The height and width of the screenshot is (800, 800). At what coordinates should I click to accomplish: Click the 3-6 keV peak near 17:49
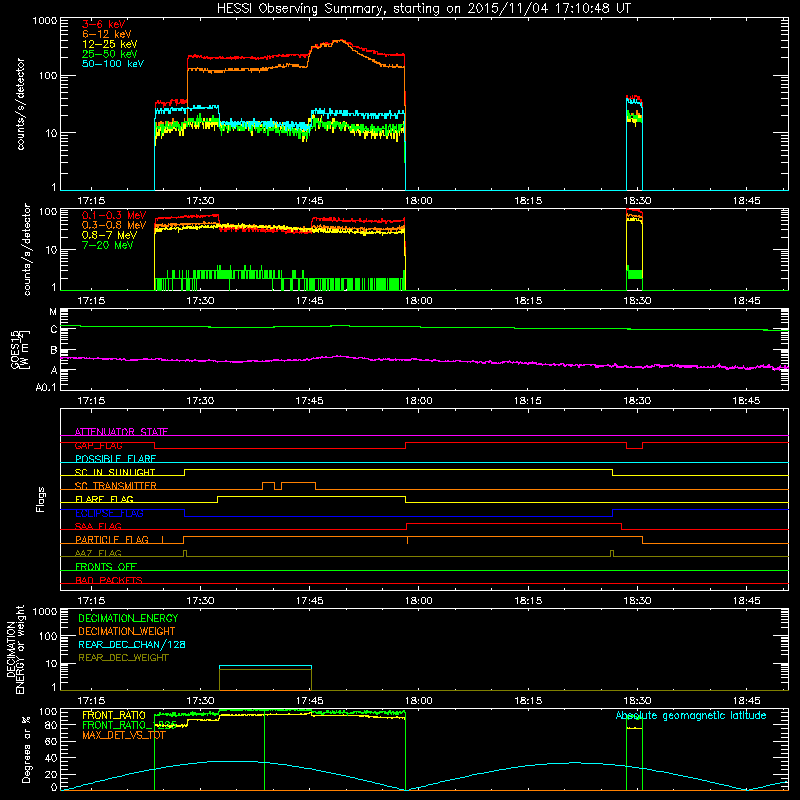click(x=340, y=41)
